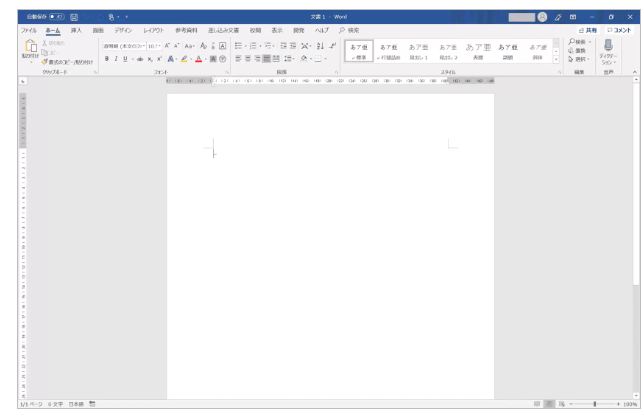The width and height of the screenshot is (644, 419).
Task: Switch to the print layout view button in status bar
Action: pos(551,405)
